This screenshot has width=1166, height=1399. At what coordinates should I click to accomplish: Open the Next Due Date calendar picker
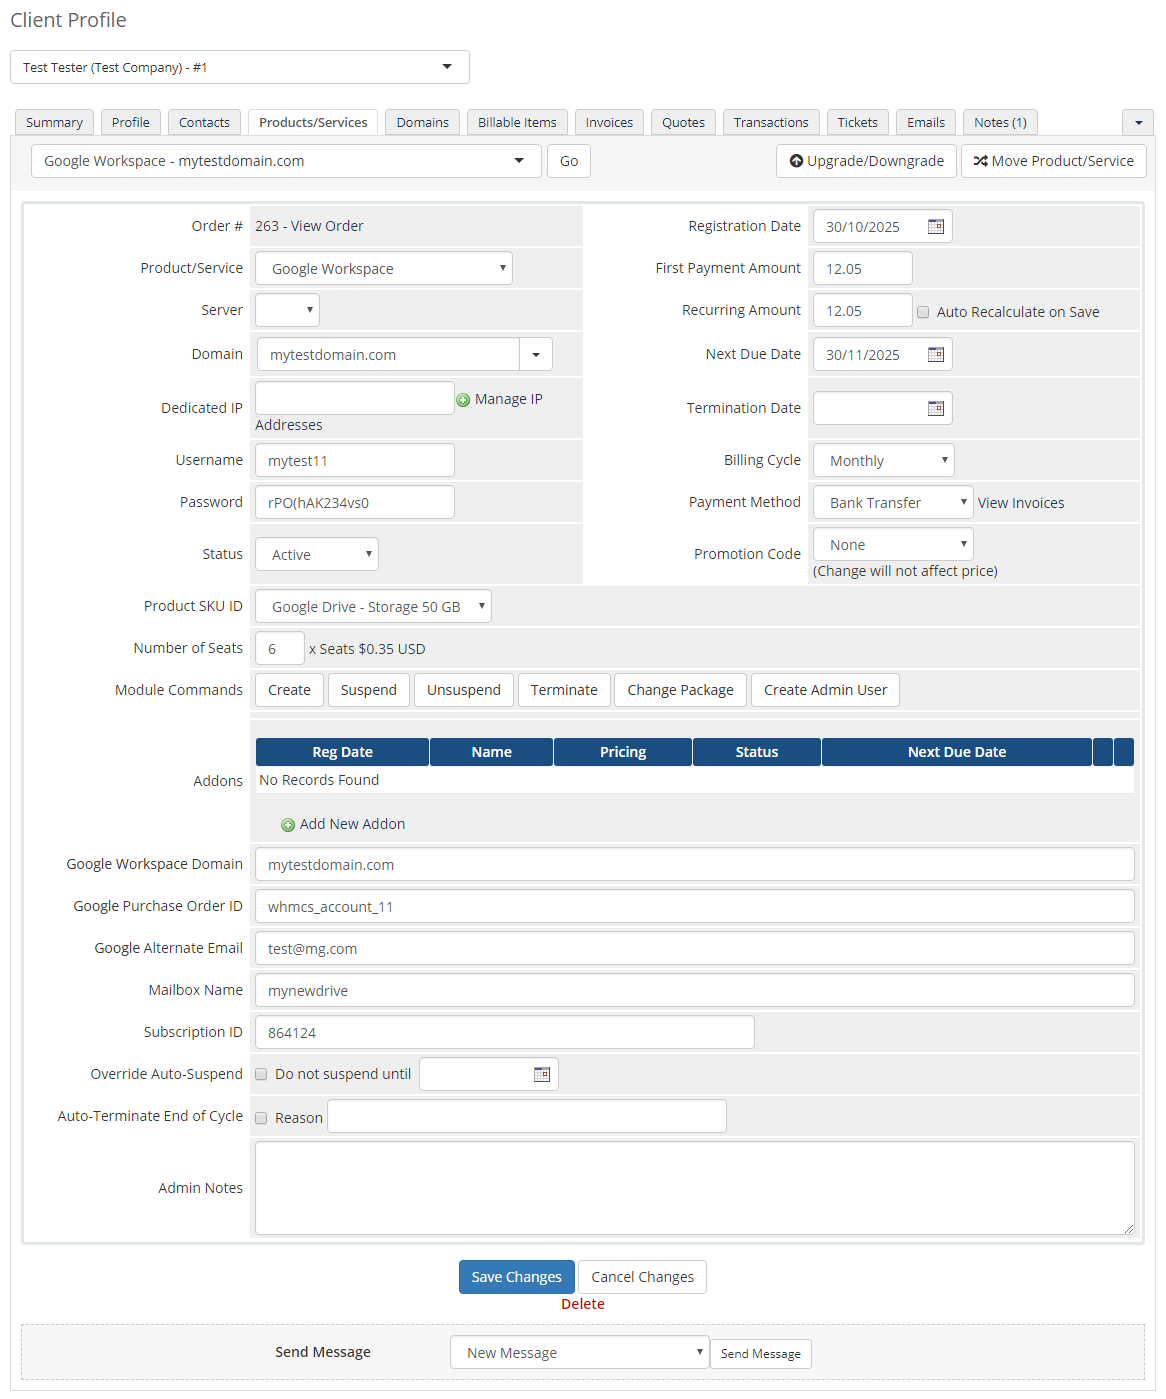click(x=935, y=354)
